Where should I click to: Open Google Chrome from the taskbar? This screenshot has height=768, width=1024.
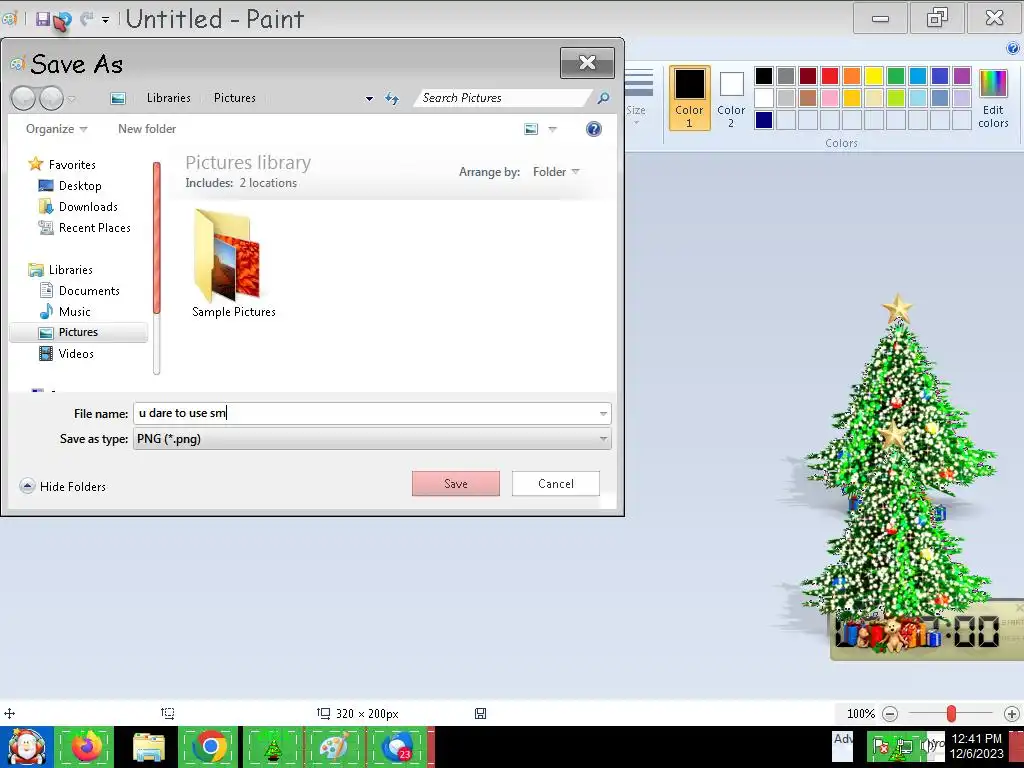pyautogui.click(x=209, y=746)
